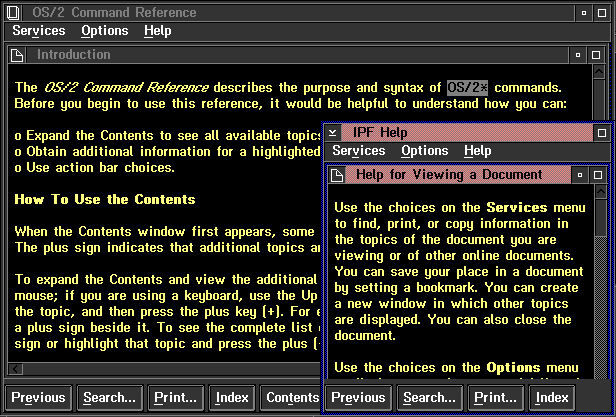The image size is (616, 417).
Task: Click Help for Viewing a Document page icon
Action: pyautogui.click(x=337, y=175)
